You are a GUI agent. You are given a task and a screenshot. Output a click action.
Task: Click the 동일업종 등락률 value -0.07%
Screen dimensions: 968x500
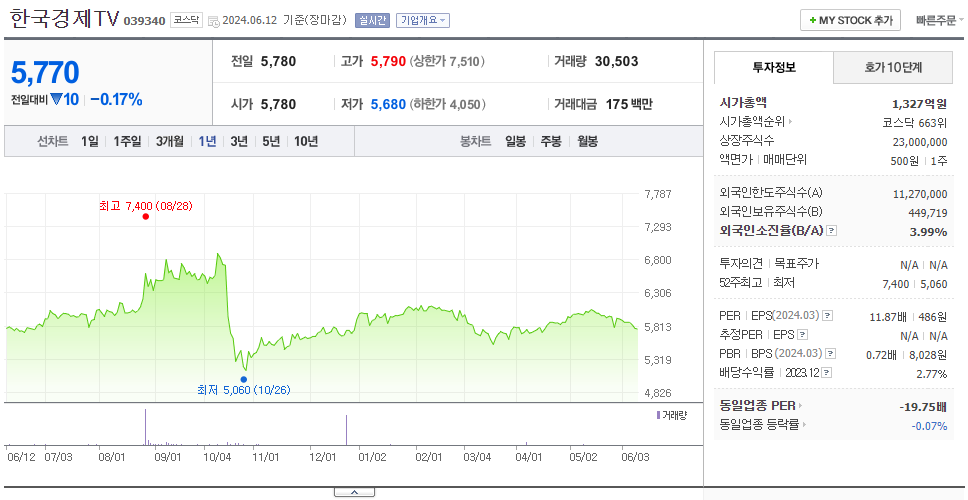point(929,425)
